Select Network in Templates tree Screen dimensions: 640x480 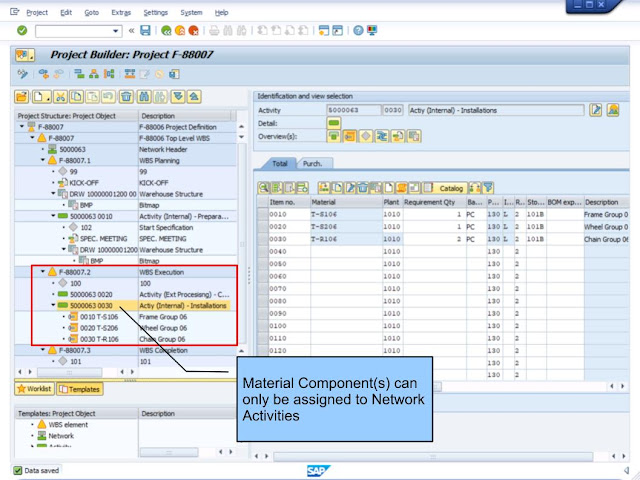[61, 436]
